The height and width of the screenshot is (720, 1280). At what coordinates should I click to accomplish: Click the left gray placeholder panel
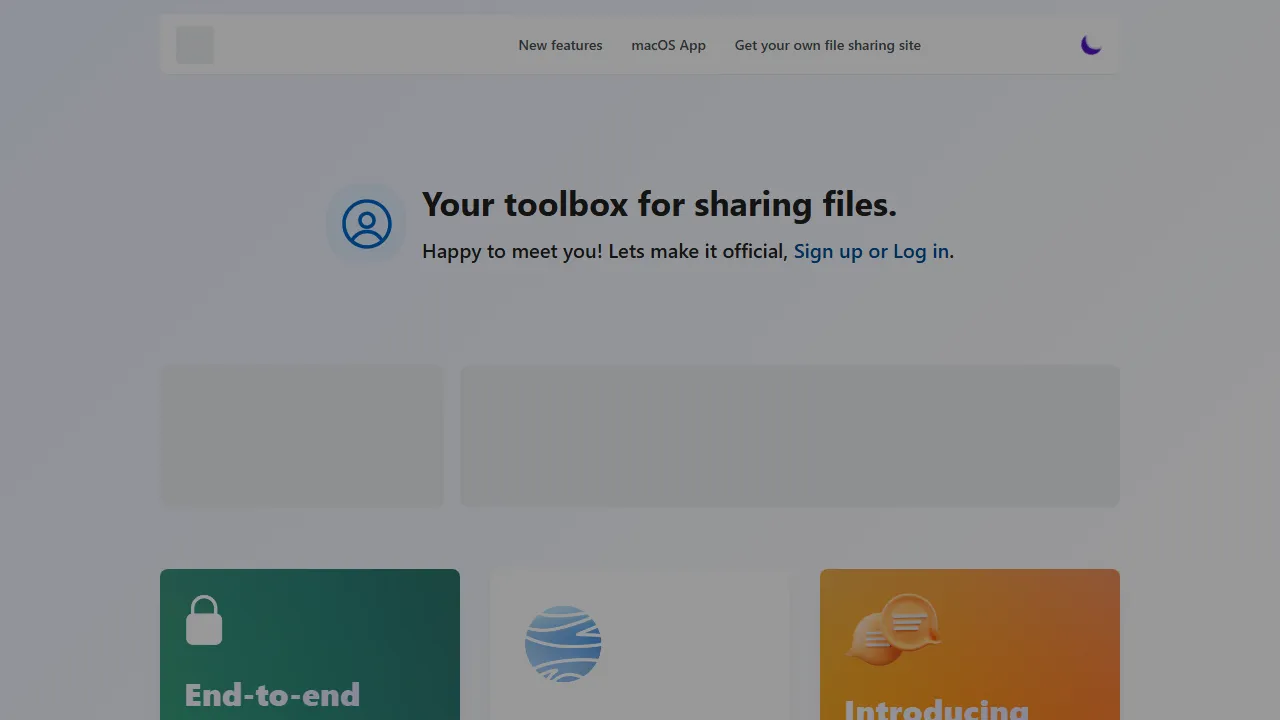(x=302, y=435)
